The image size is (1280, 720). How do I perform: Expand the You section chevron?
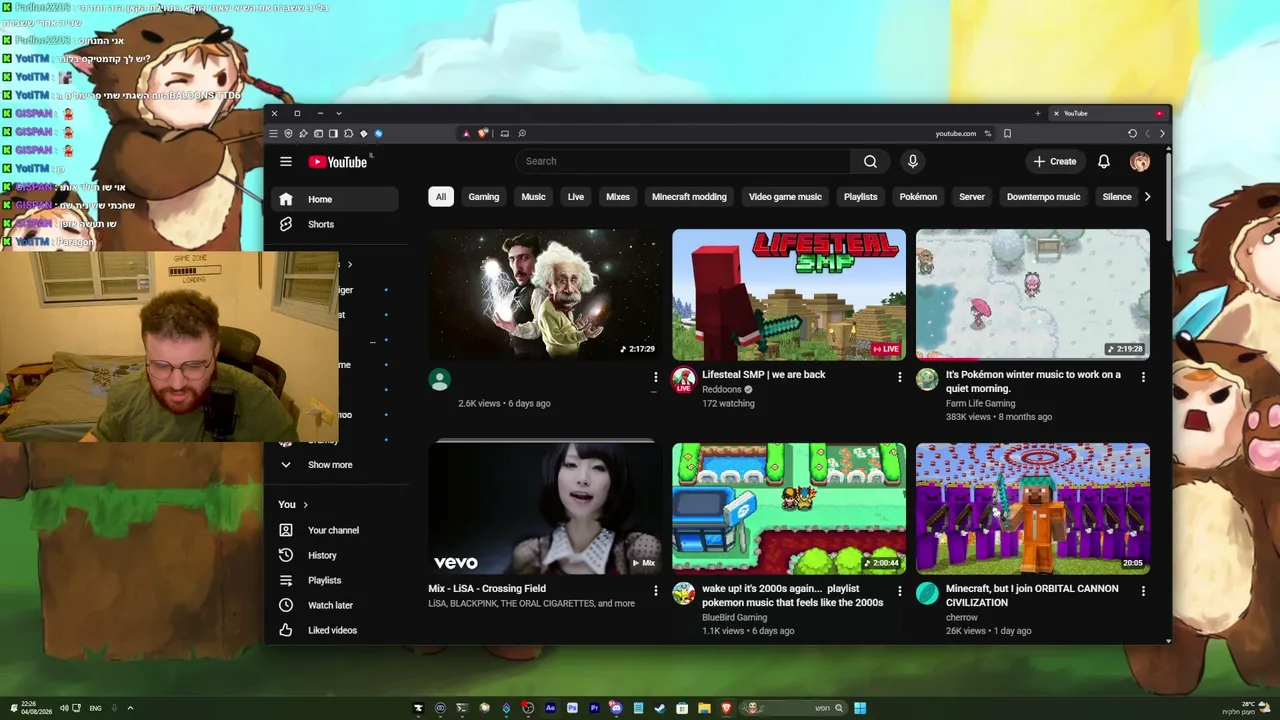305,505
